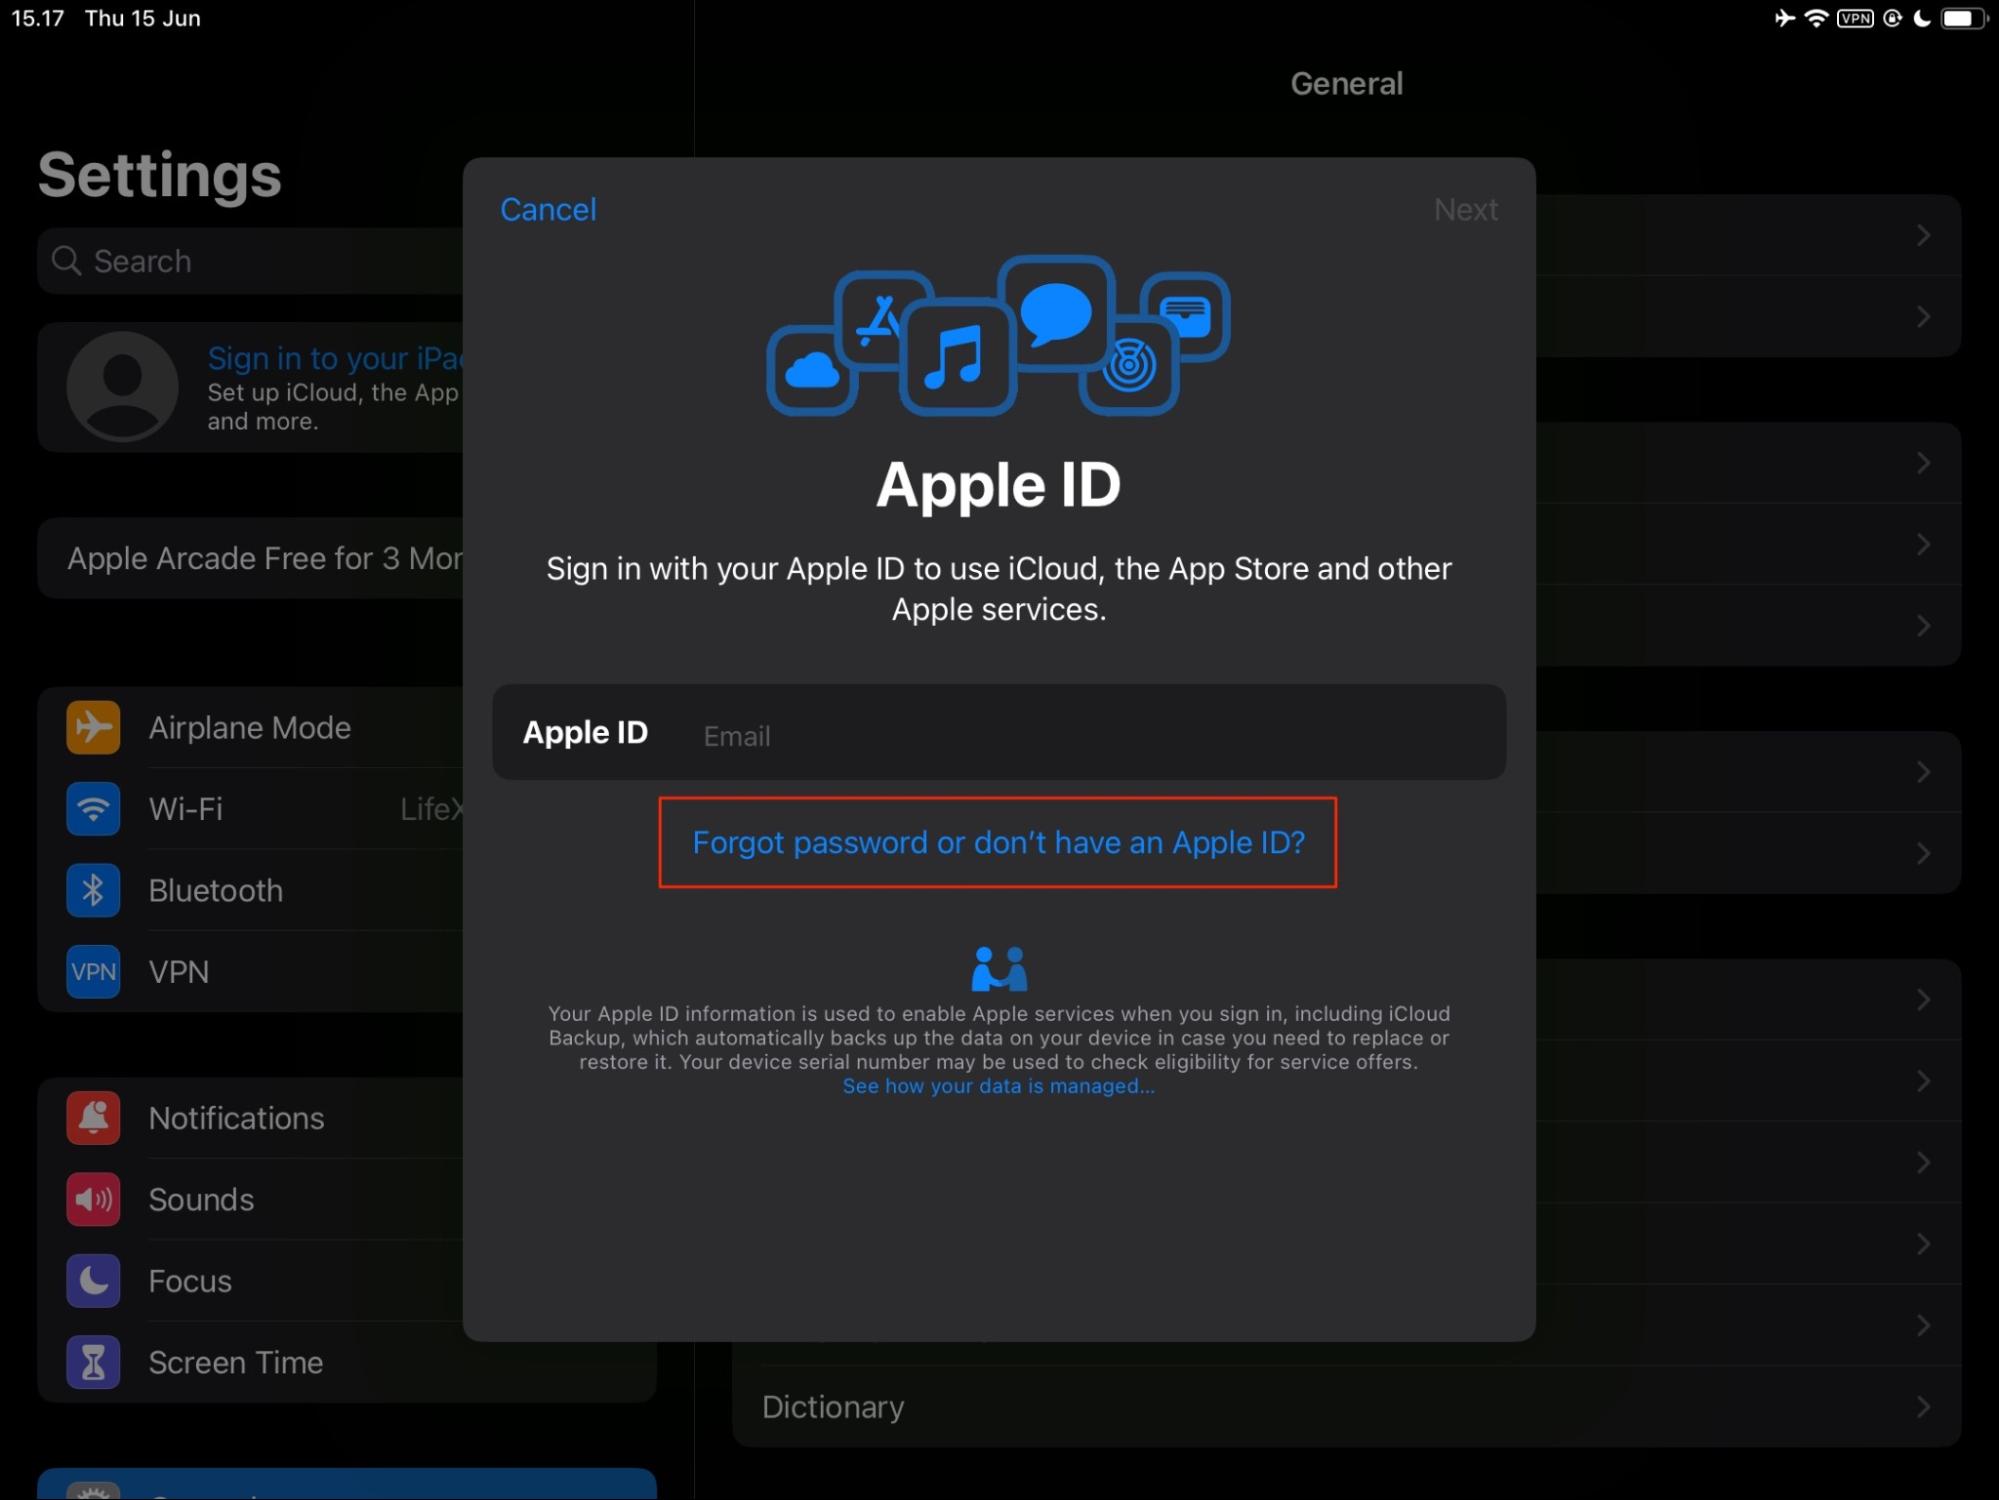Viewport: 1999px width, 1500px height.
Task: Tap the Do Not Disturb moon status icon
Action: 1921,18
